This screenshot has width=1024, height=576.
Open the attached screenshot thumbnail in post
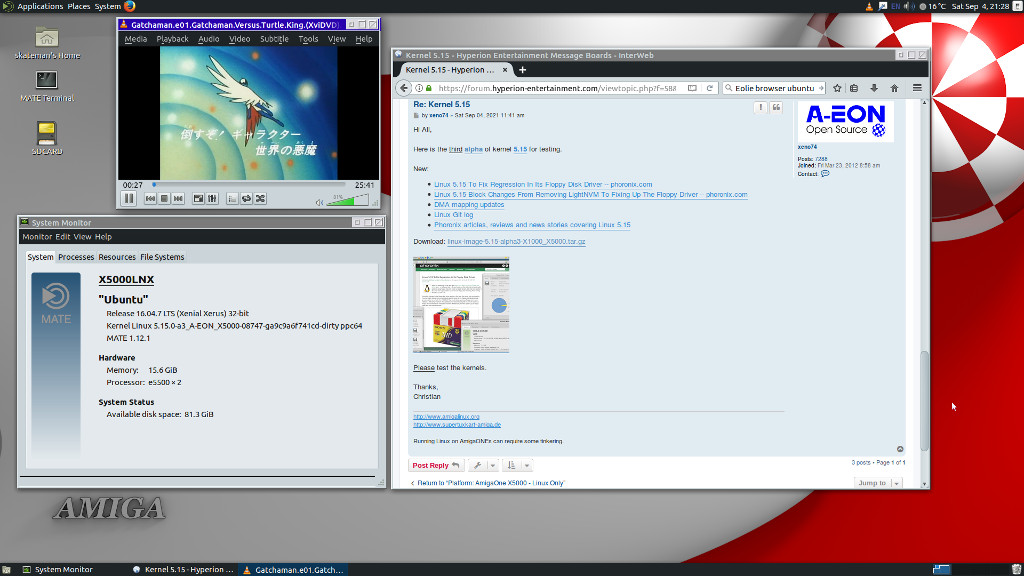[461, 305]
